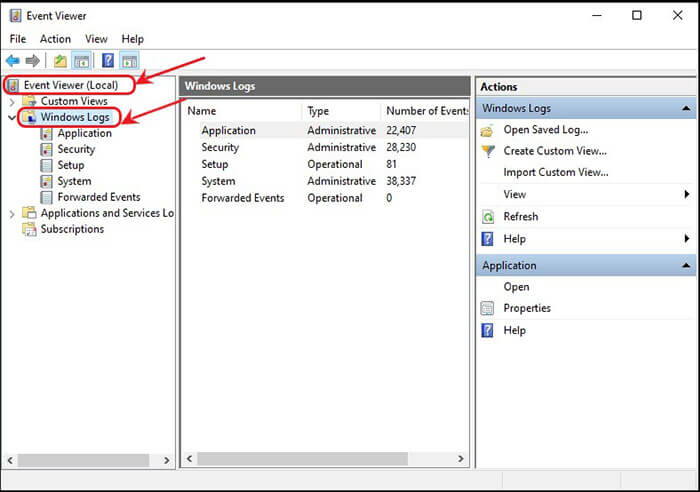Click the Event Viewer (Local) root icon
Screen dimensions: 700x492
tap(14, 85)
